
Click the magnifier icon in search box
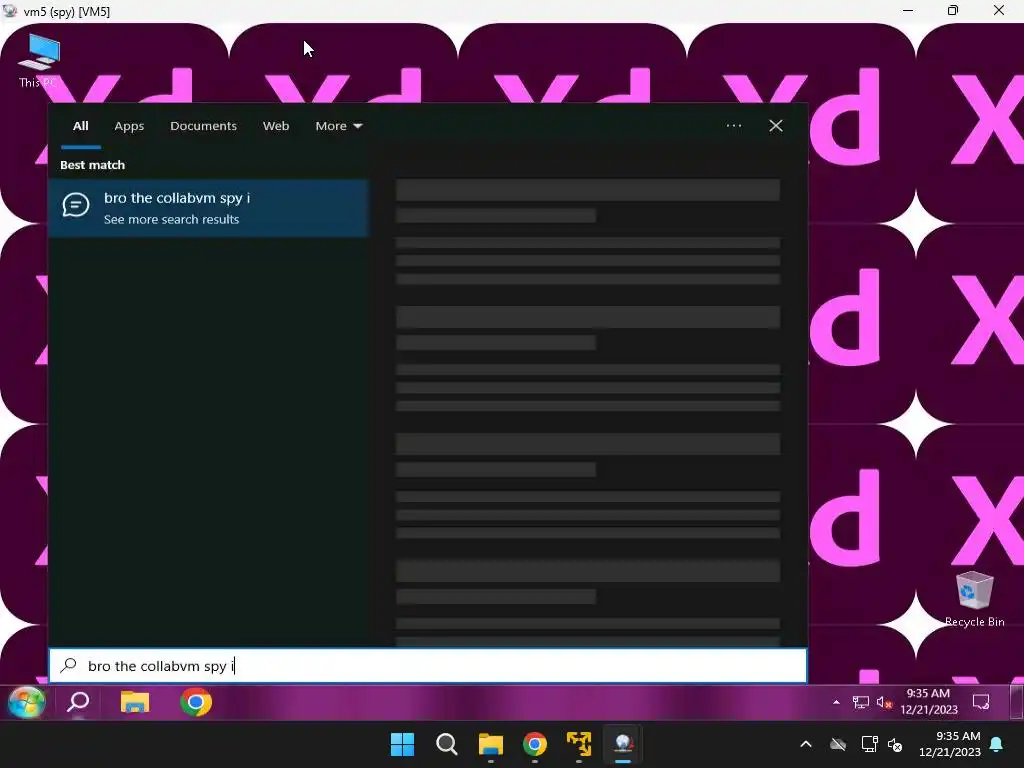(69, 665)
